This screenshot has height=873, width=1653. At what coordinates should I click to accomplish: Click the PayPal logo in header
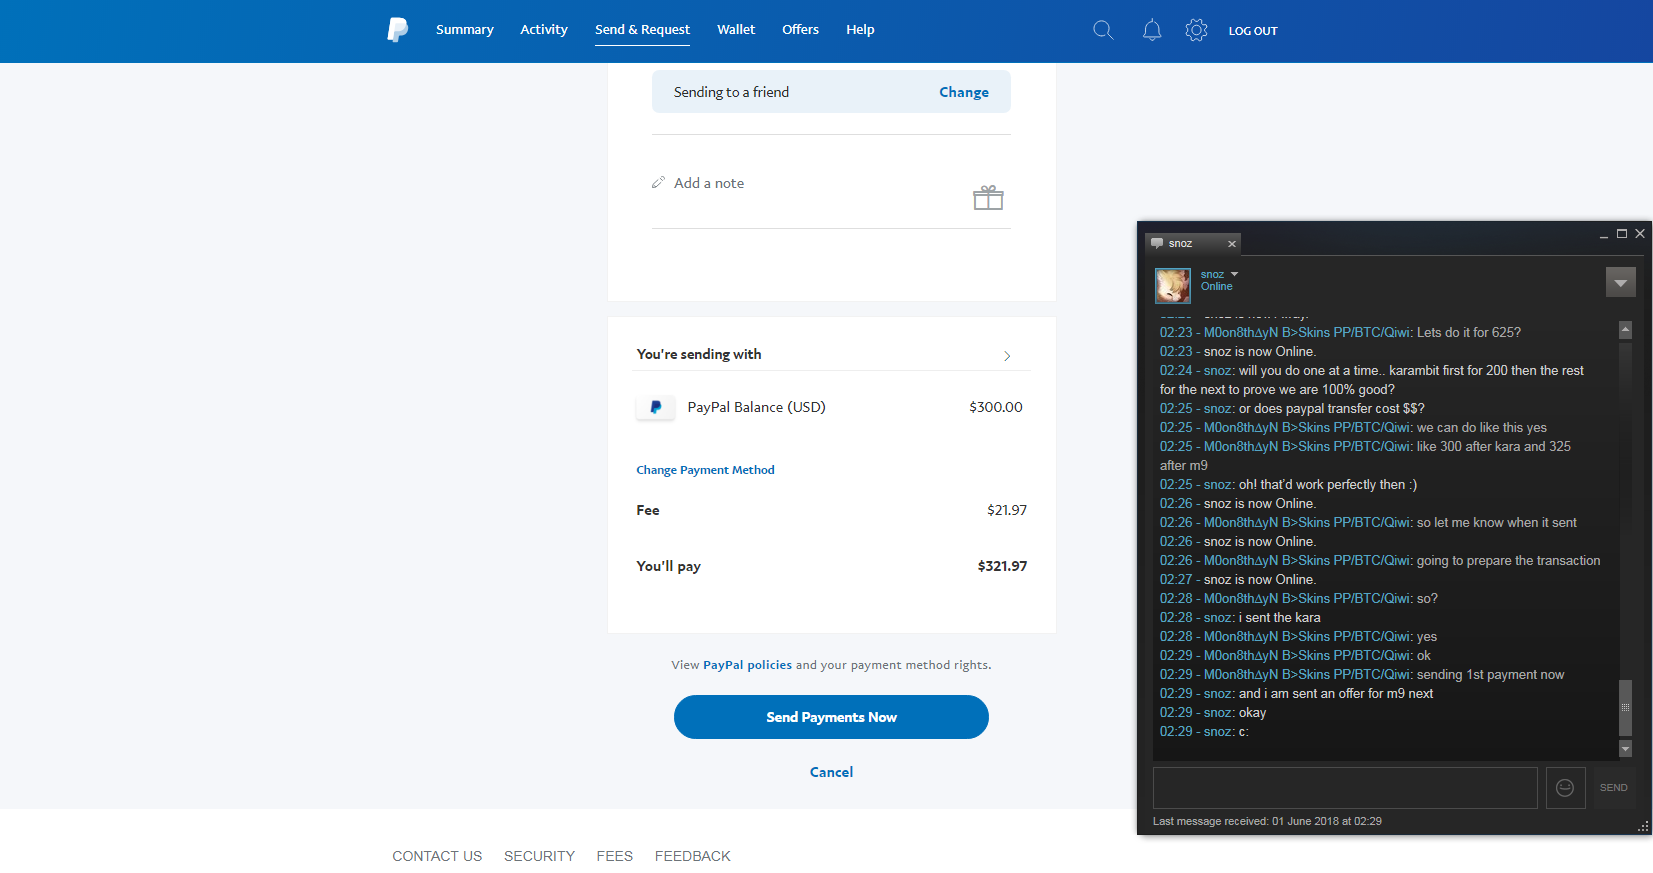pos(398,30)
